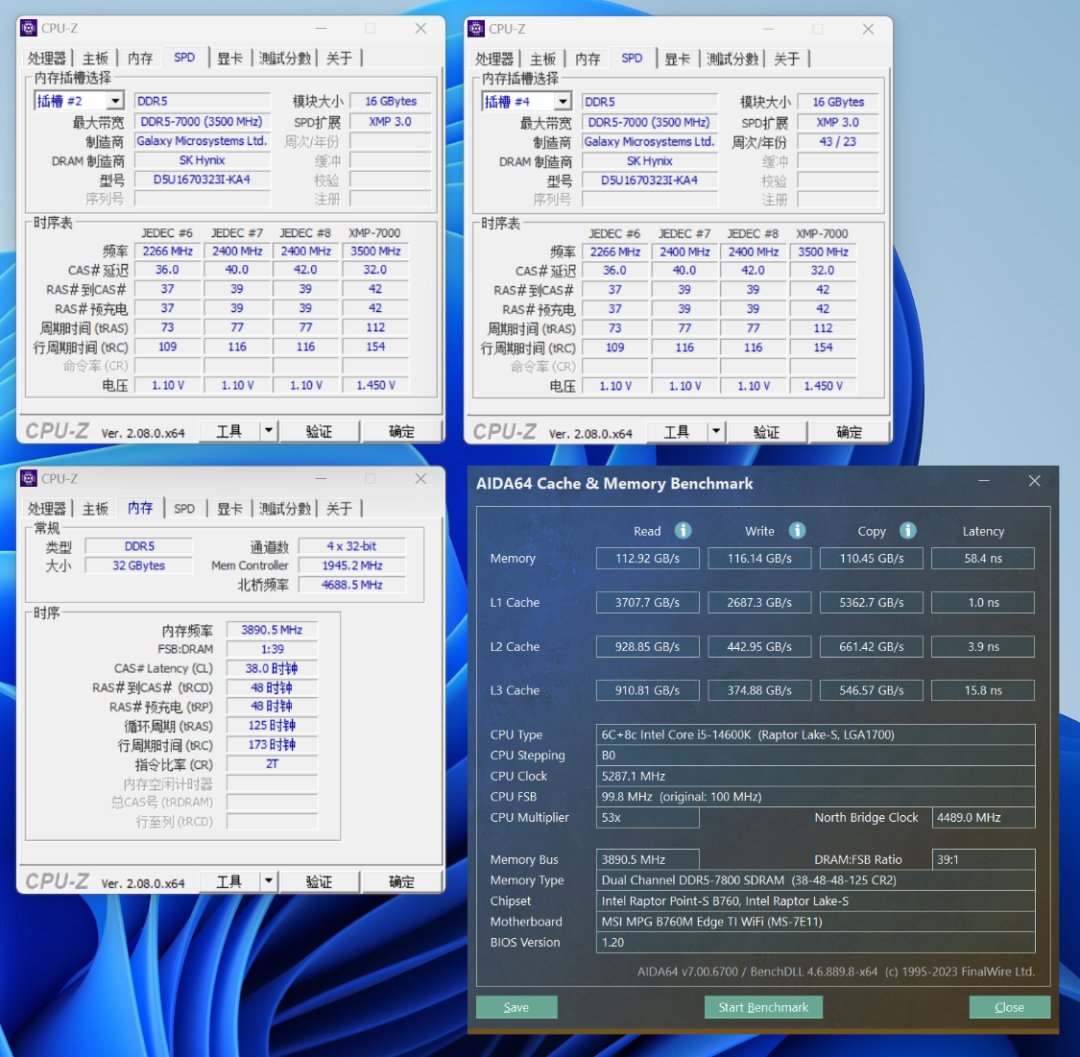Expand tools arrow in slot #2 CPU-Z window
Image resolution: width=1080 pixels, height=1057 pixels.
pos(269,431)
